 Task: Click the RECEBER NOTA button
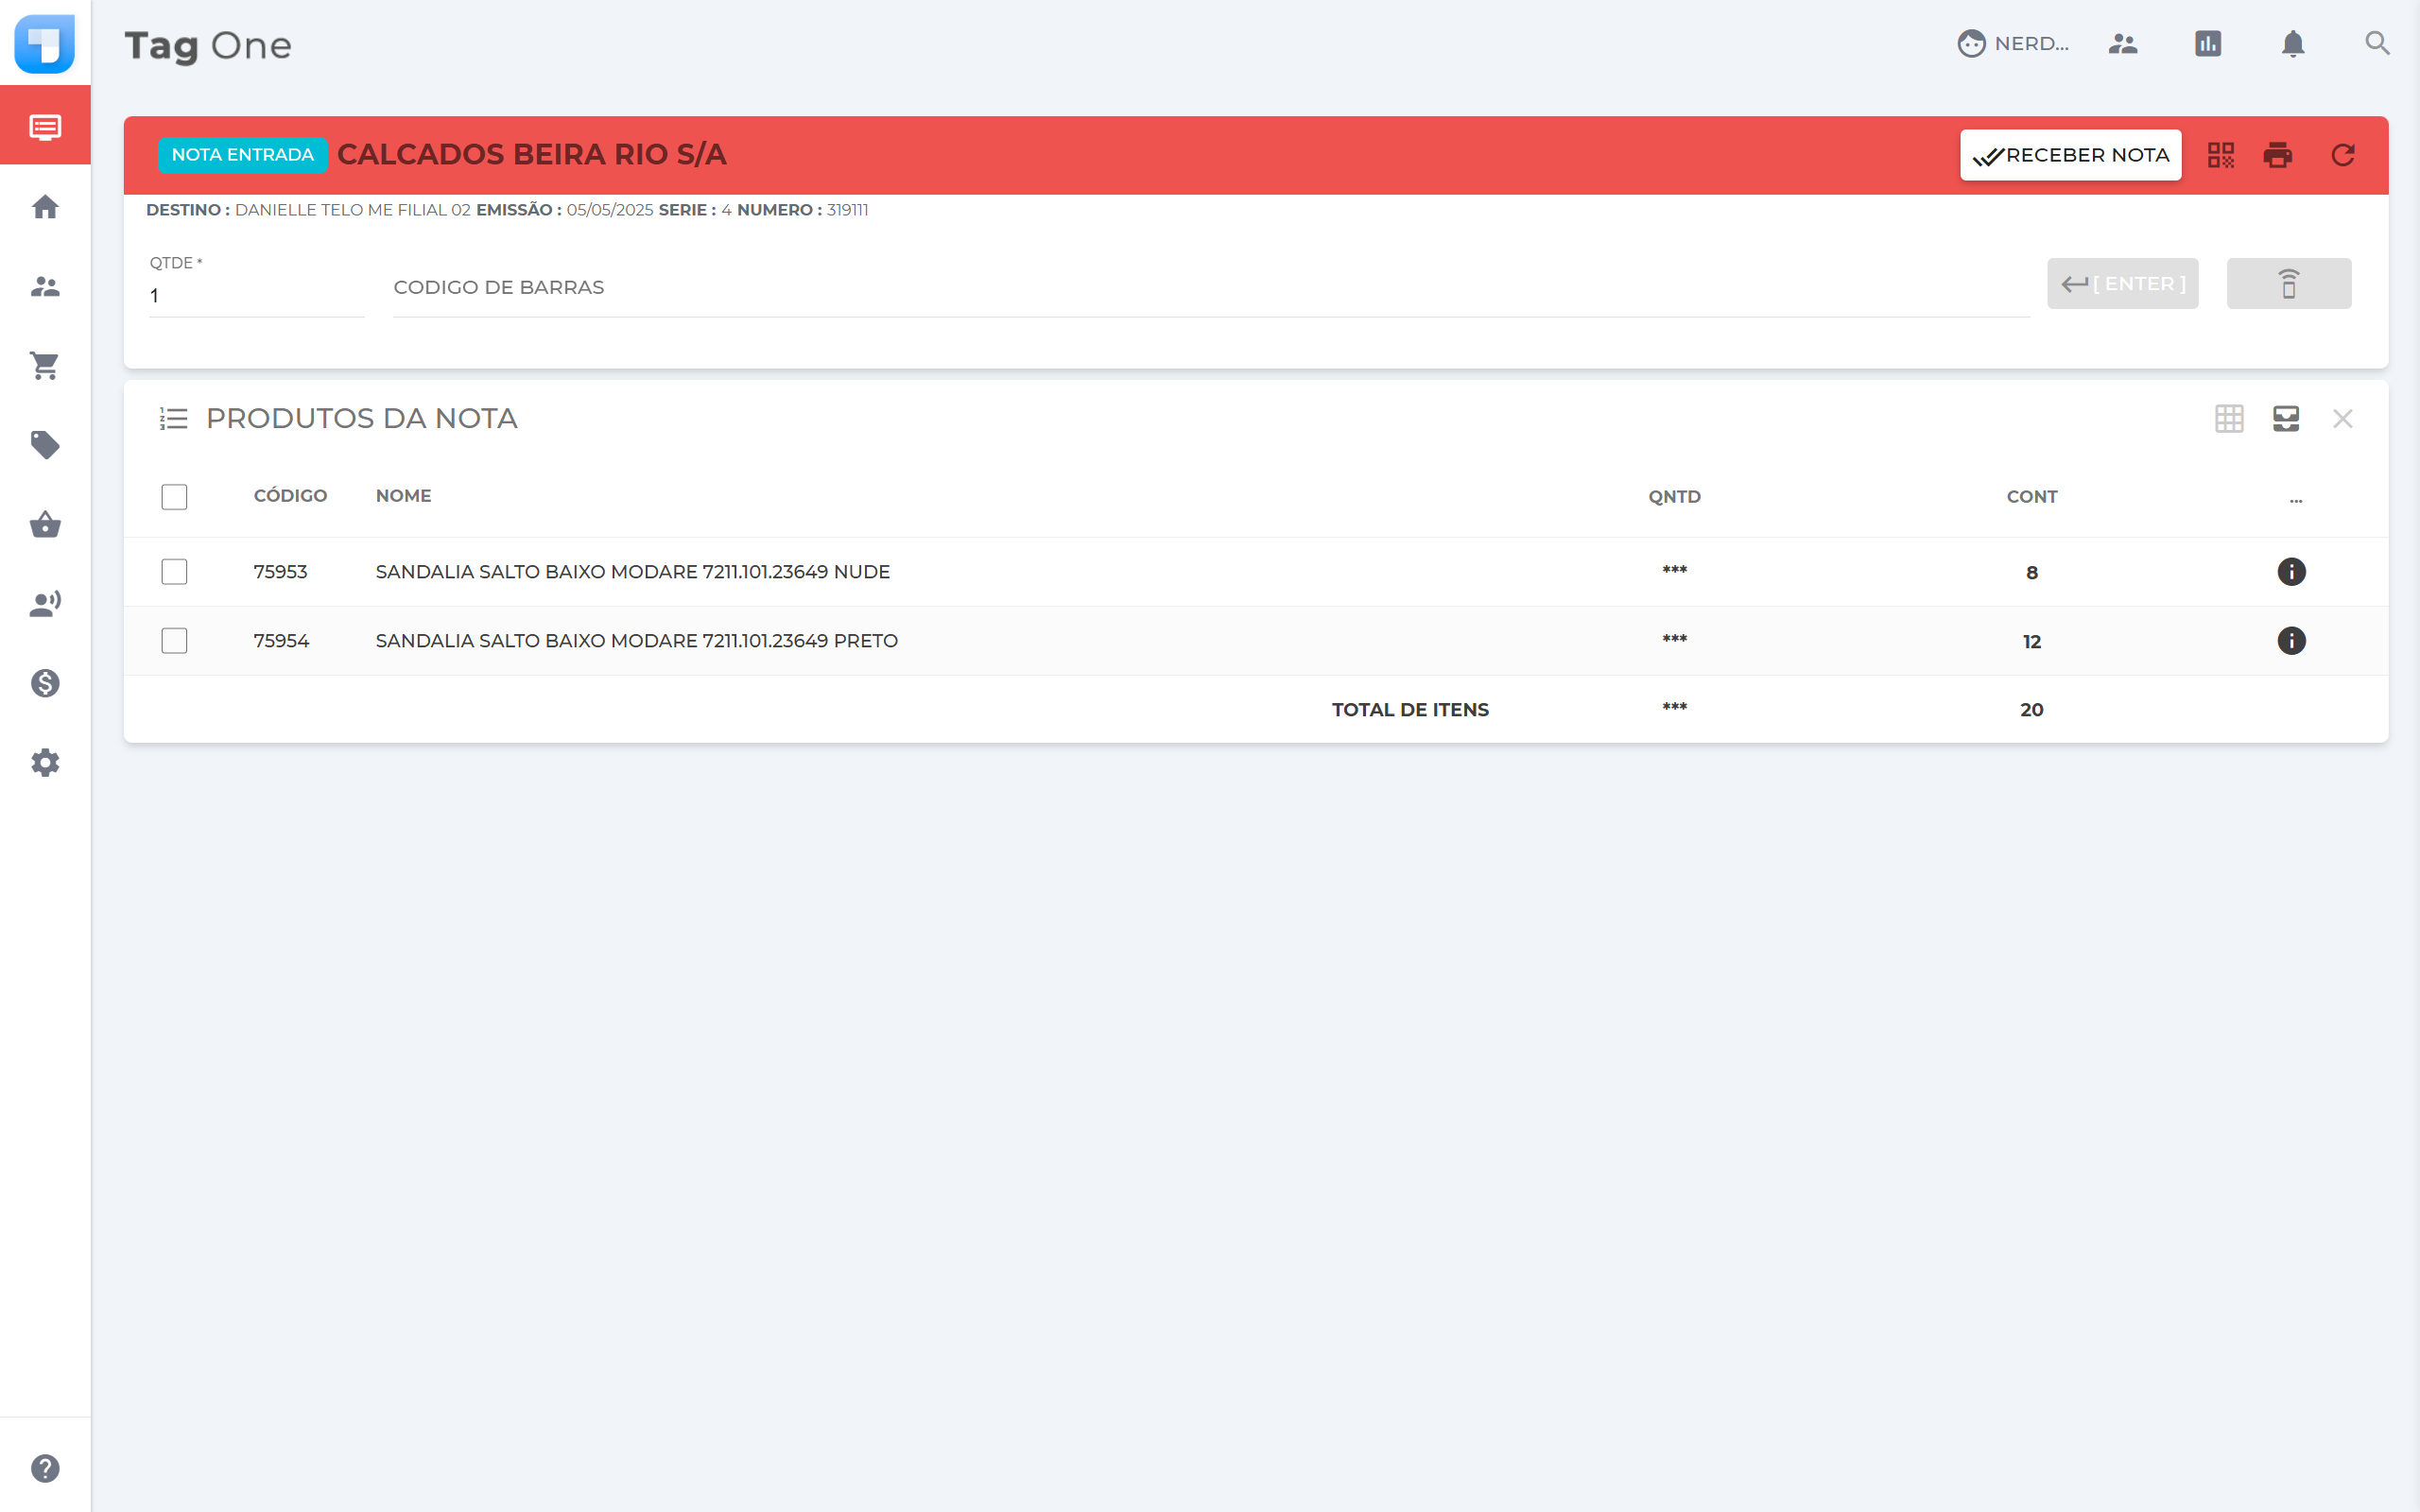pyautogui.click(x=2070, y=155)
